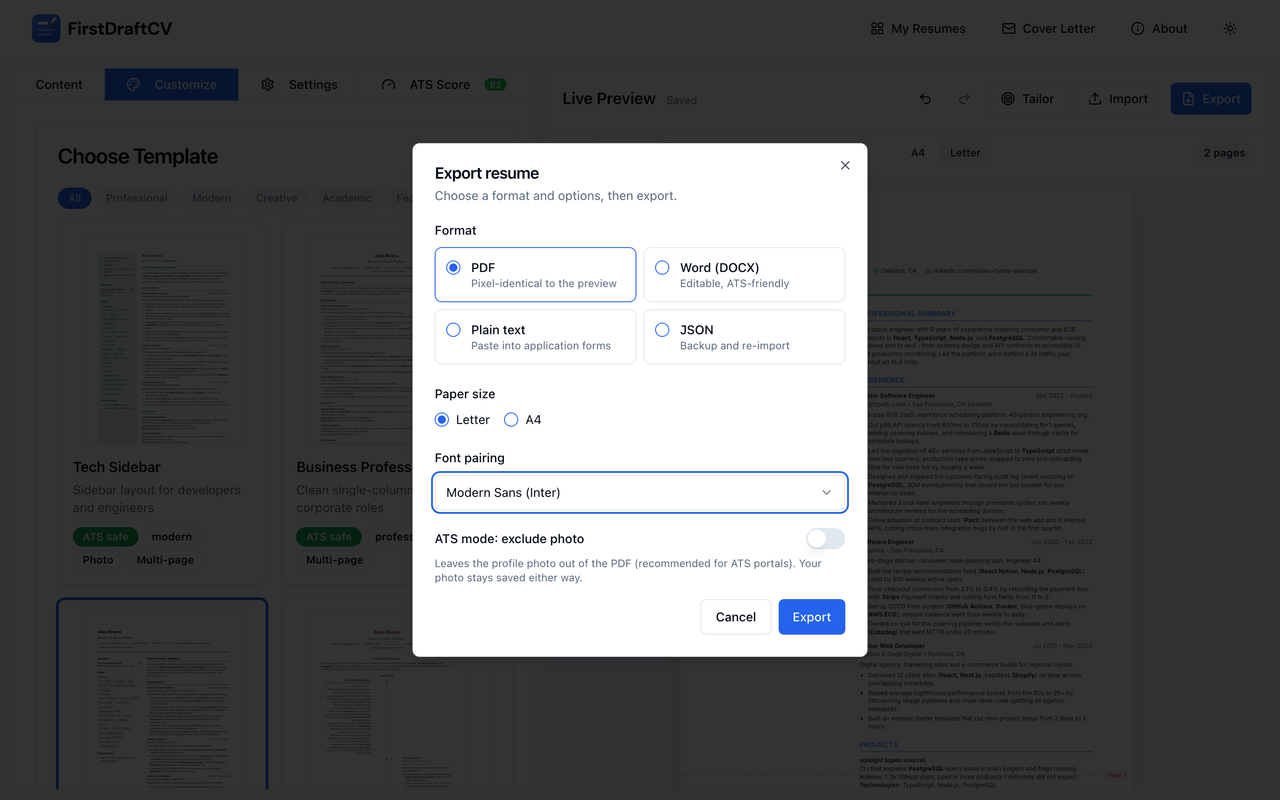Filter templates by Academic
This screenshot has height=800, width=1280.
(x=346, y=198)
